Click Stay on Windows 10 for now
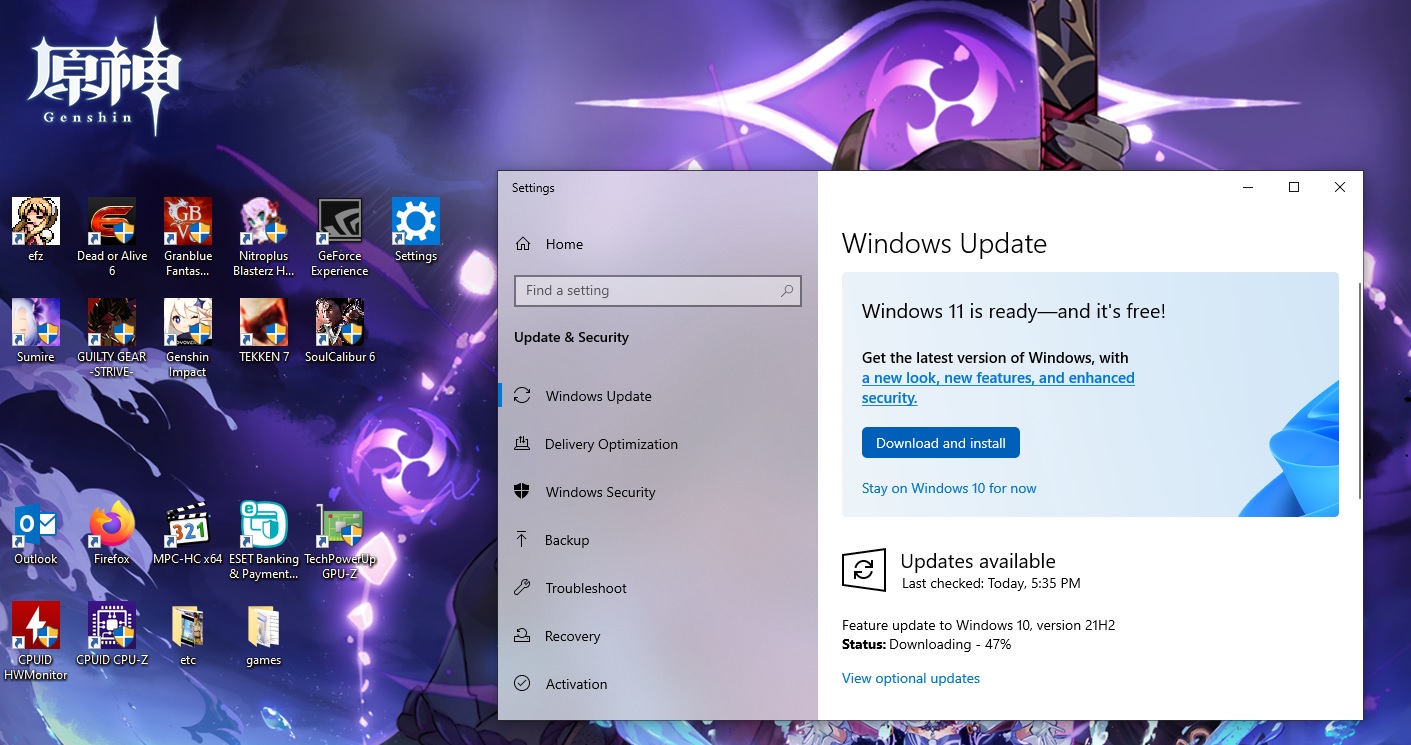 [949, 488]
